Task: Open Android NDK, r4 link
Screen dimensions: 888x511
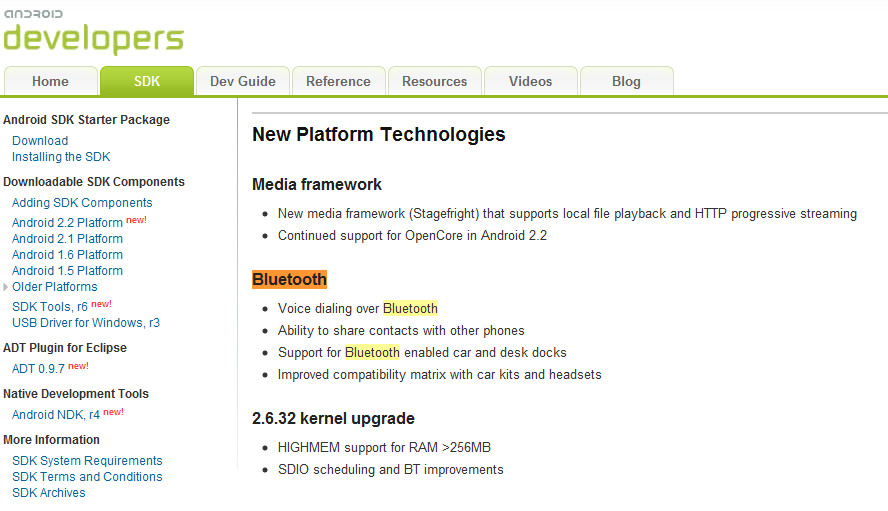Action: [x=56, y=415]
